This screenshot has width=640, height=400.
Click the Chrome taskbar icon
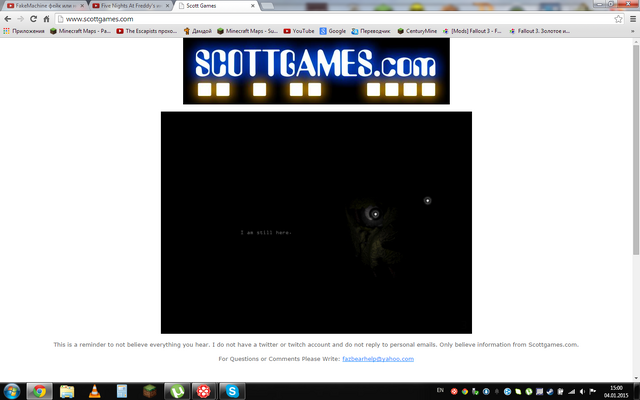[39, 391]
